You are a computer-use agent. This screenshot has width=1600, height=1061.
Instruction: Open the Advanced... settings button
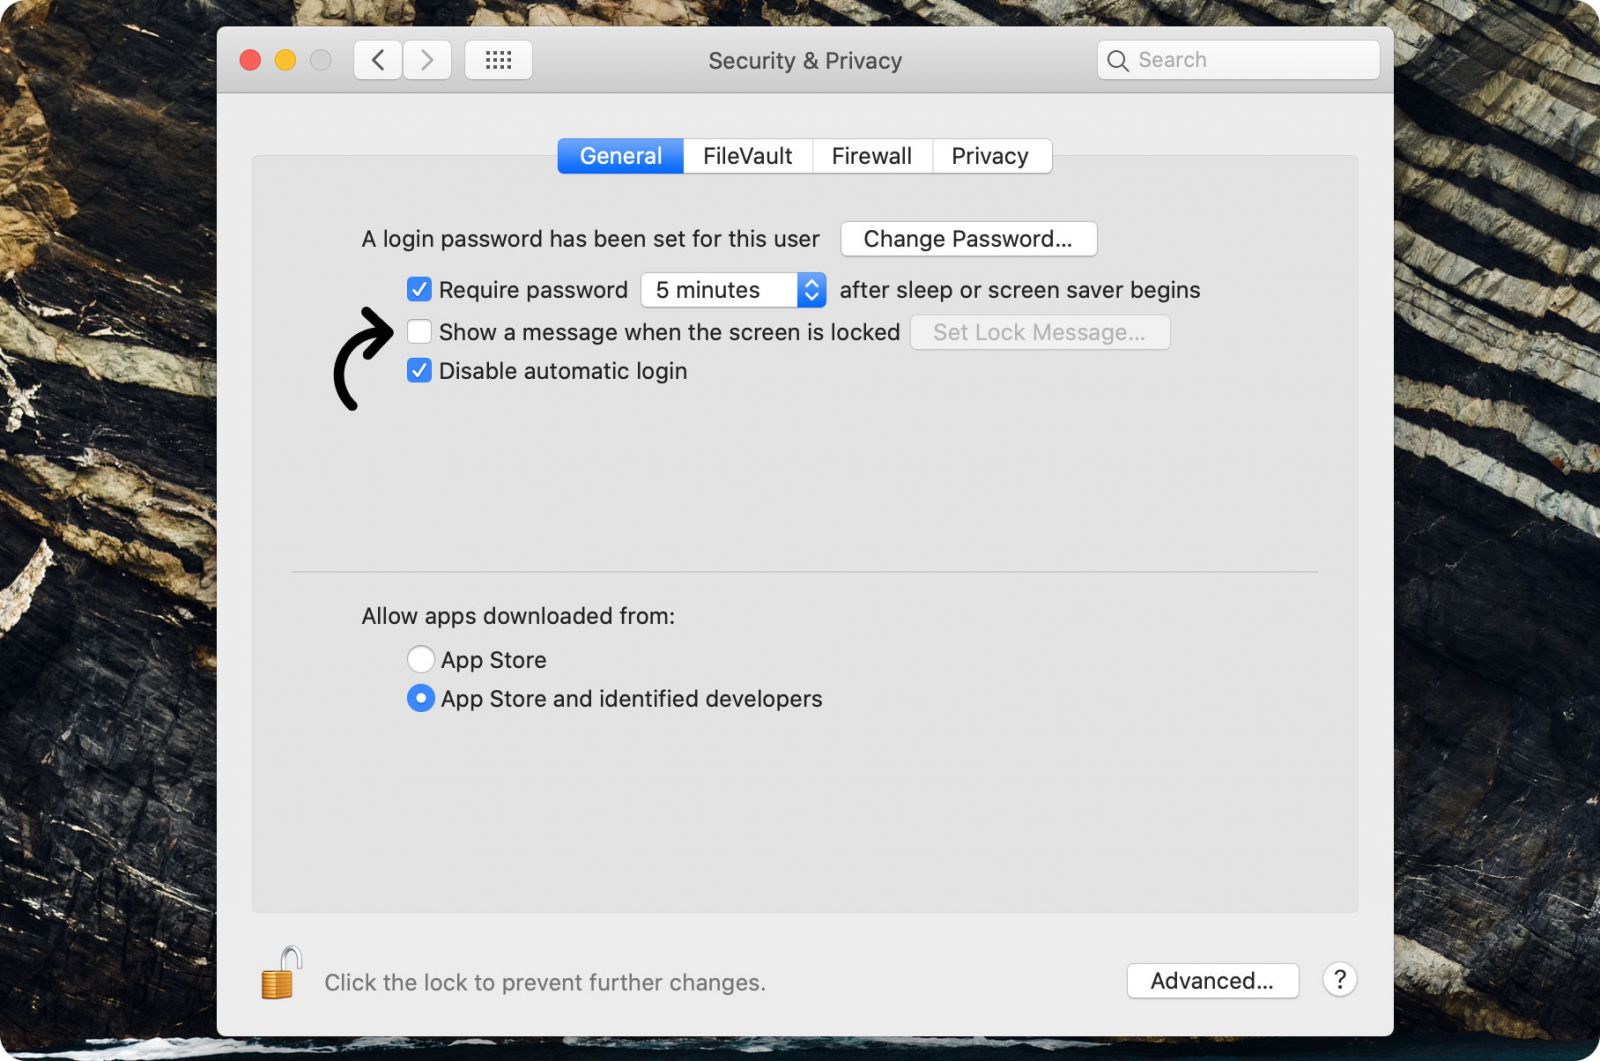(x=1212, y=981)
